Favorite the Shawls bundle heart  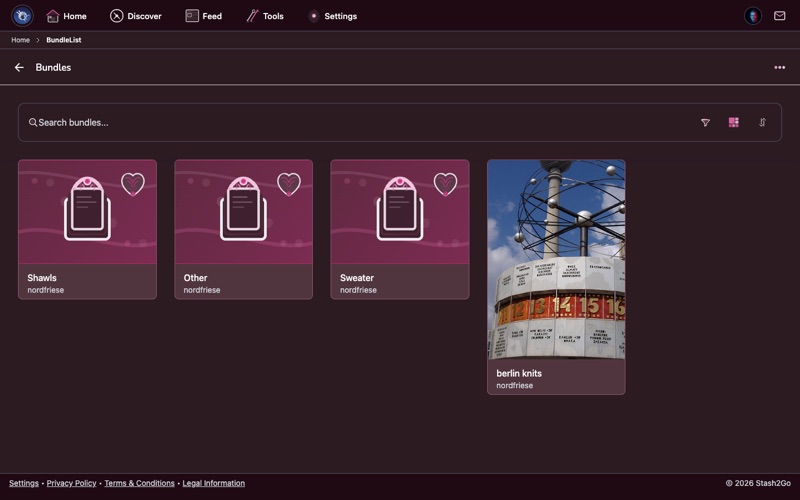point(133,184)
